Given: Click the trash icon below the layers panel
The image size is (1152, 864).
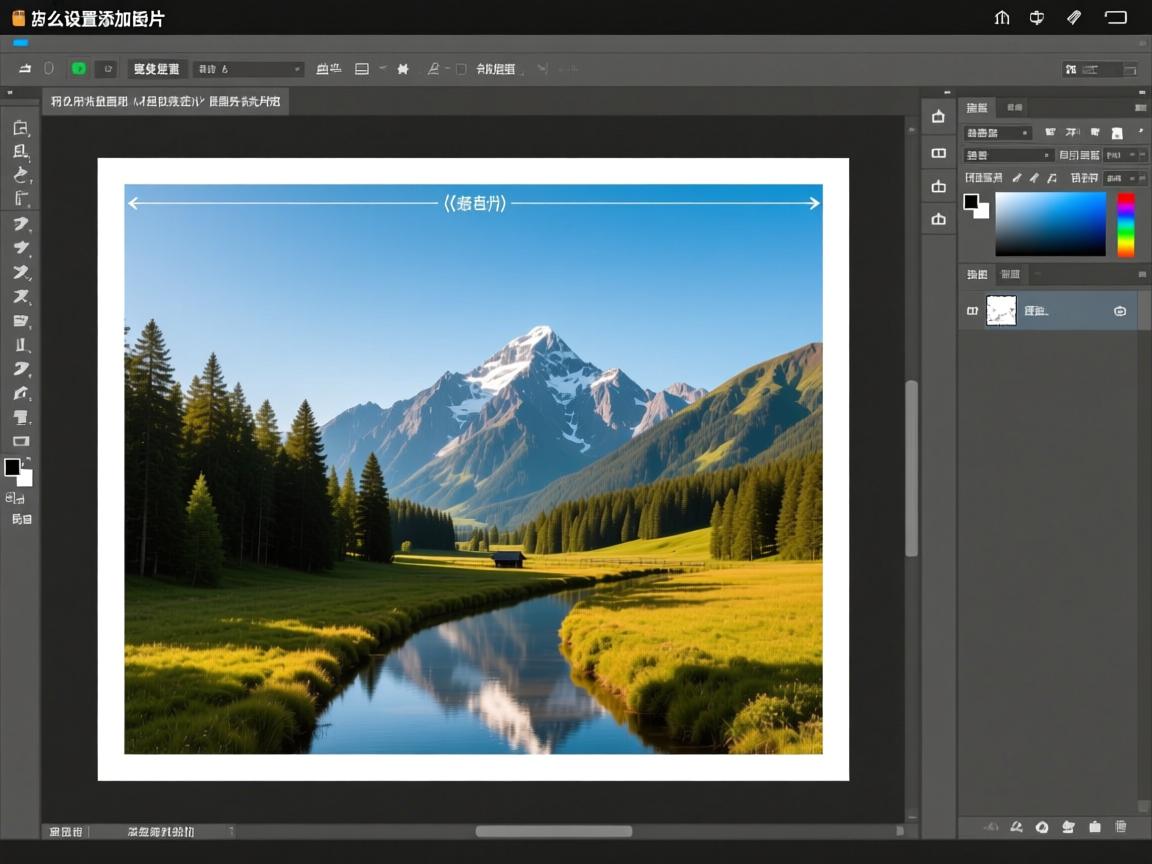Looking at the screenshot, I should [1120, 827].
